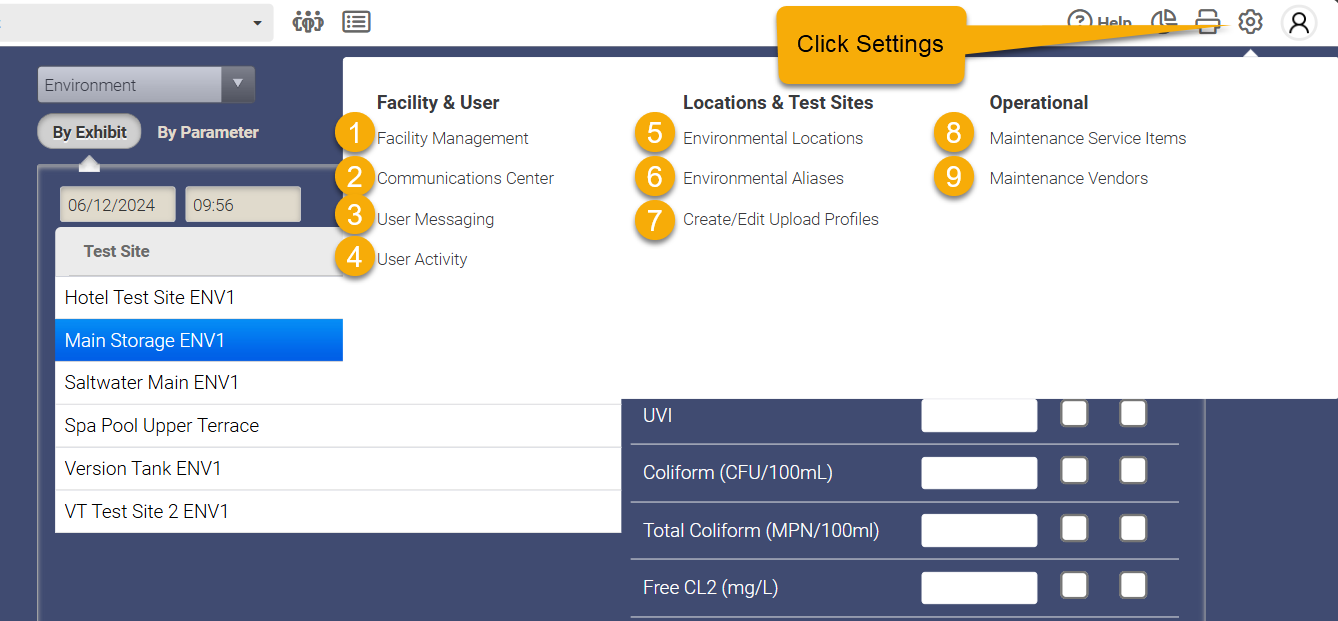Viewport: 1338px width, 621px height.
Task: Tick the first checkbox in Free CL2 row
Action: coord(1074,585)
